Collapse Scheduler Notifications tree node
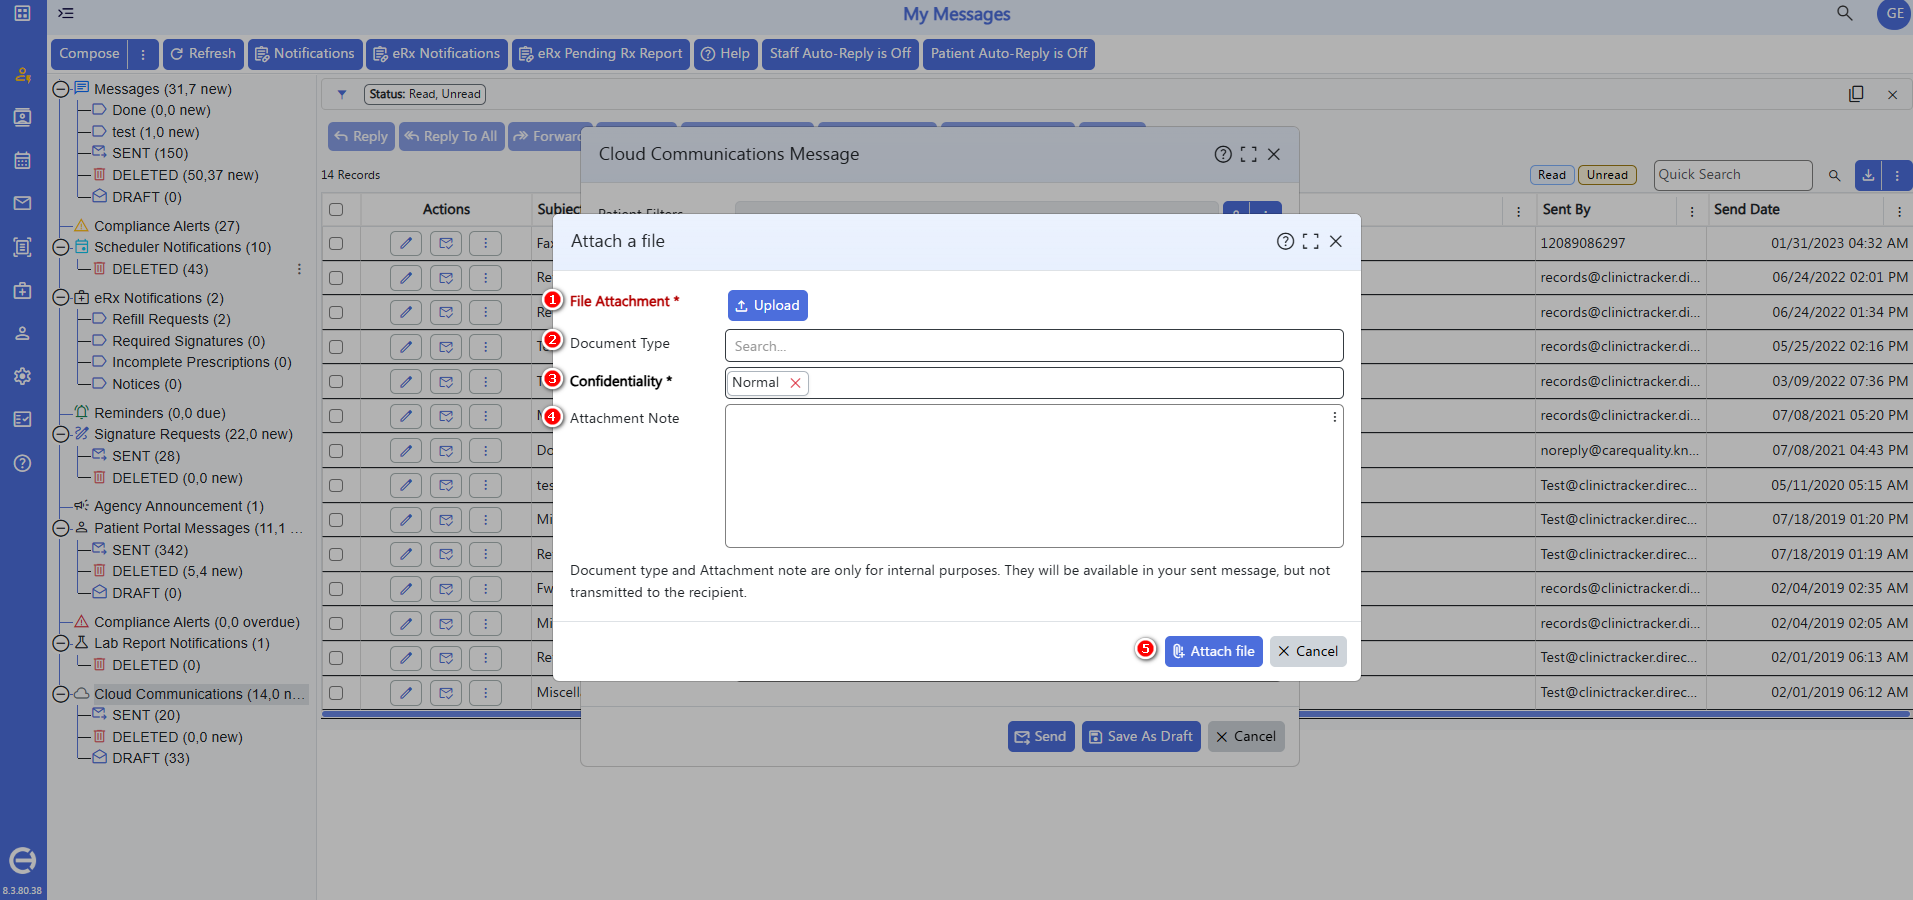The image size is (1913, 900). click(x=61, y=247)
